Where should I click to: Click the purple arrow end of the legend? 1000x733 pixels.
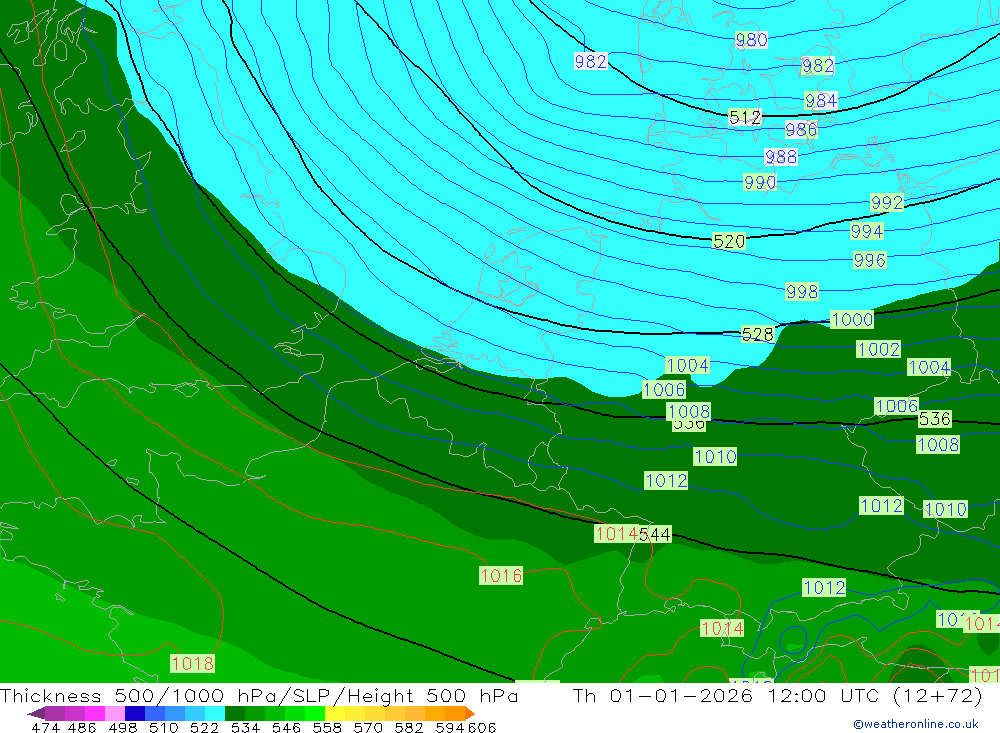point(36,713)
